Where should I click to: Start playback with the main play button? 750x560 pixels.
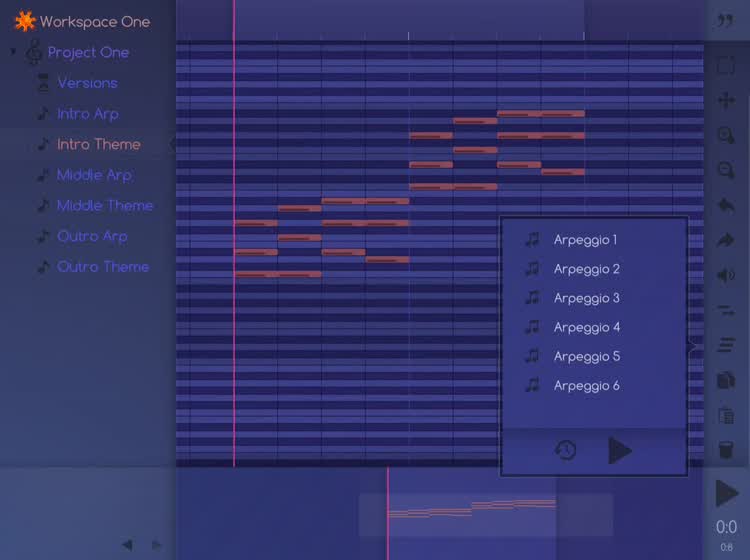pyautogui.click(x=727, y=493)
